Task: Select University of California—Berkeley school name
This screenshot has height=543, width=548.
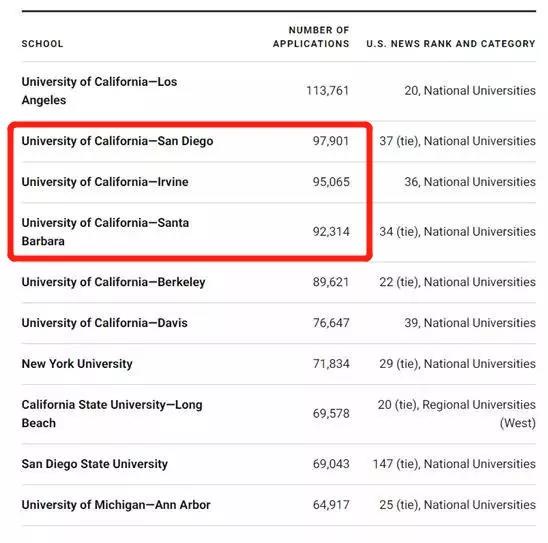Action: coord(114,282)
